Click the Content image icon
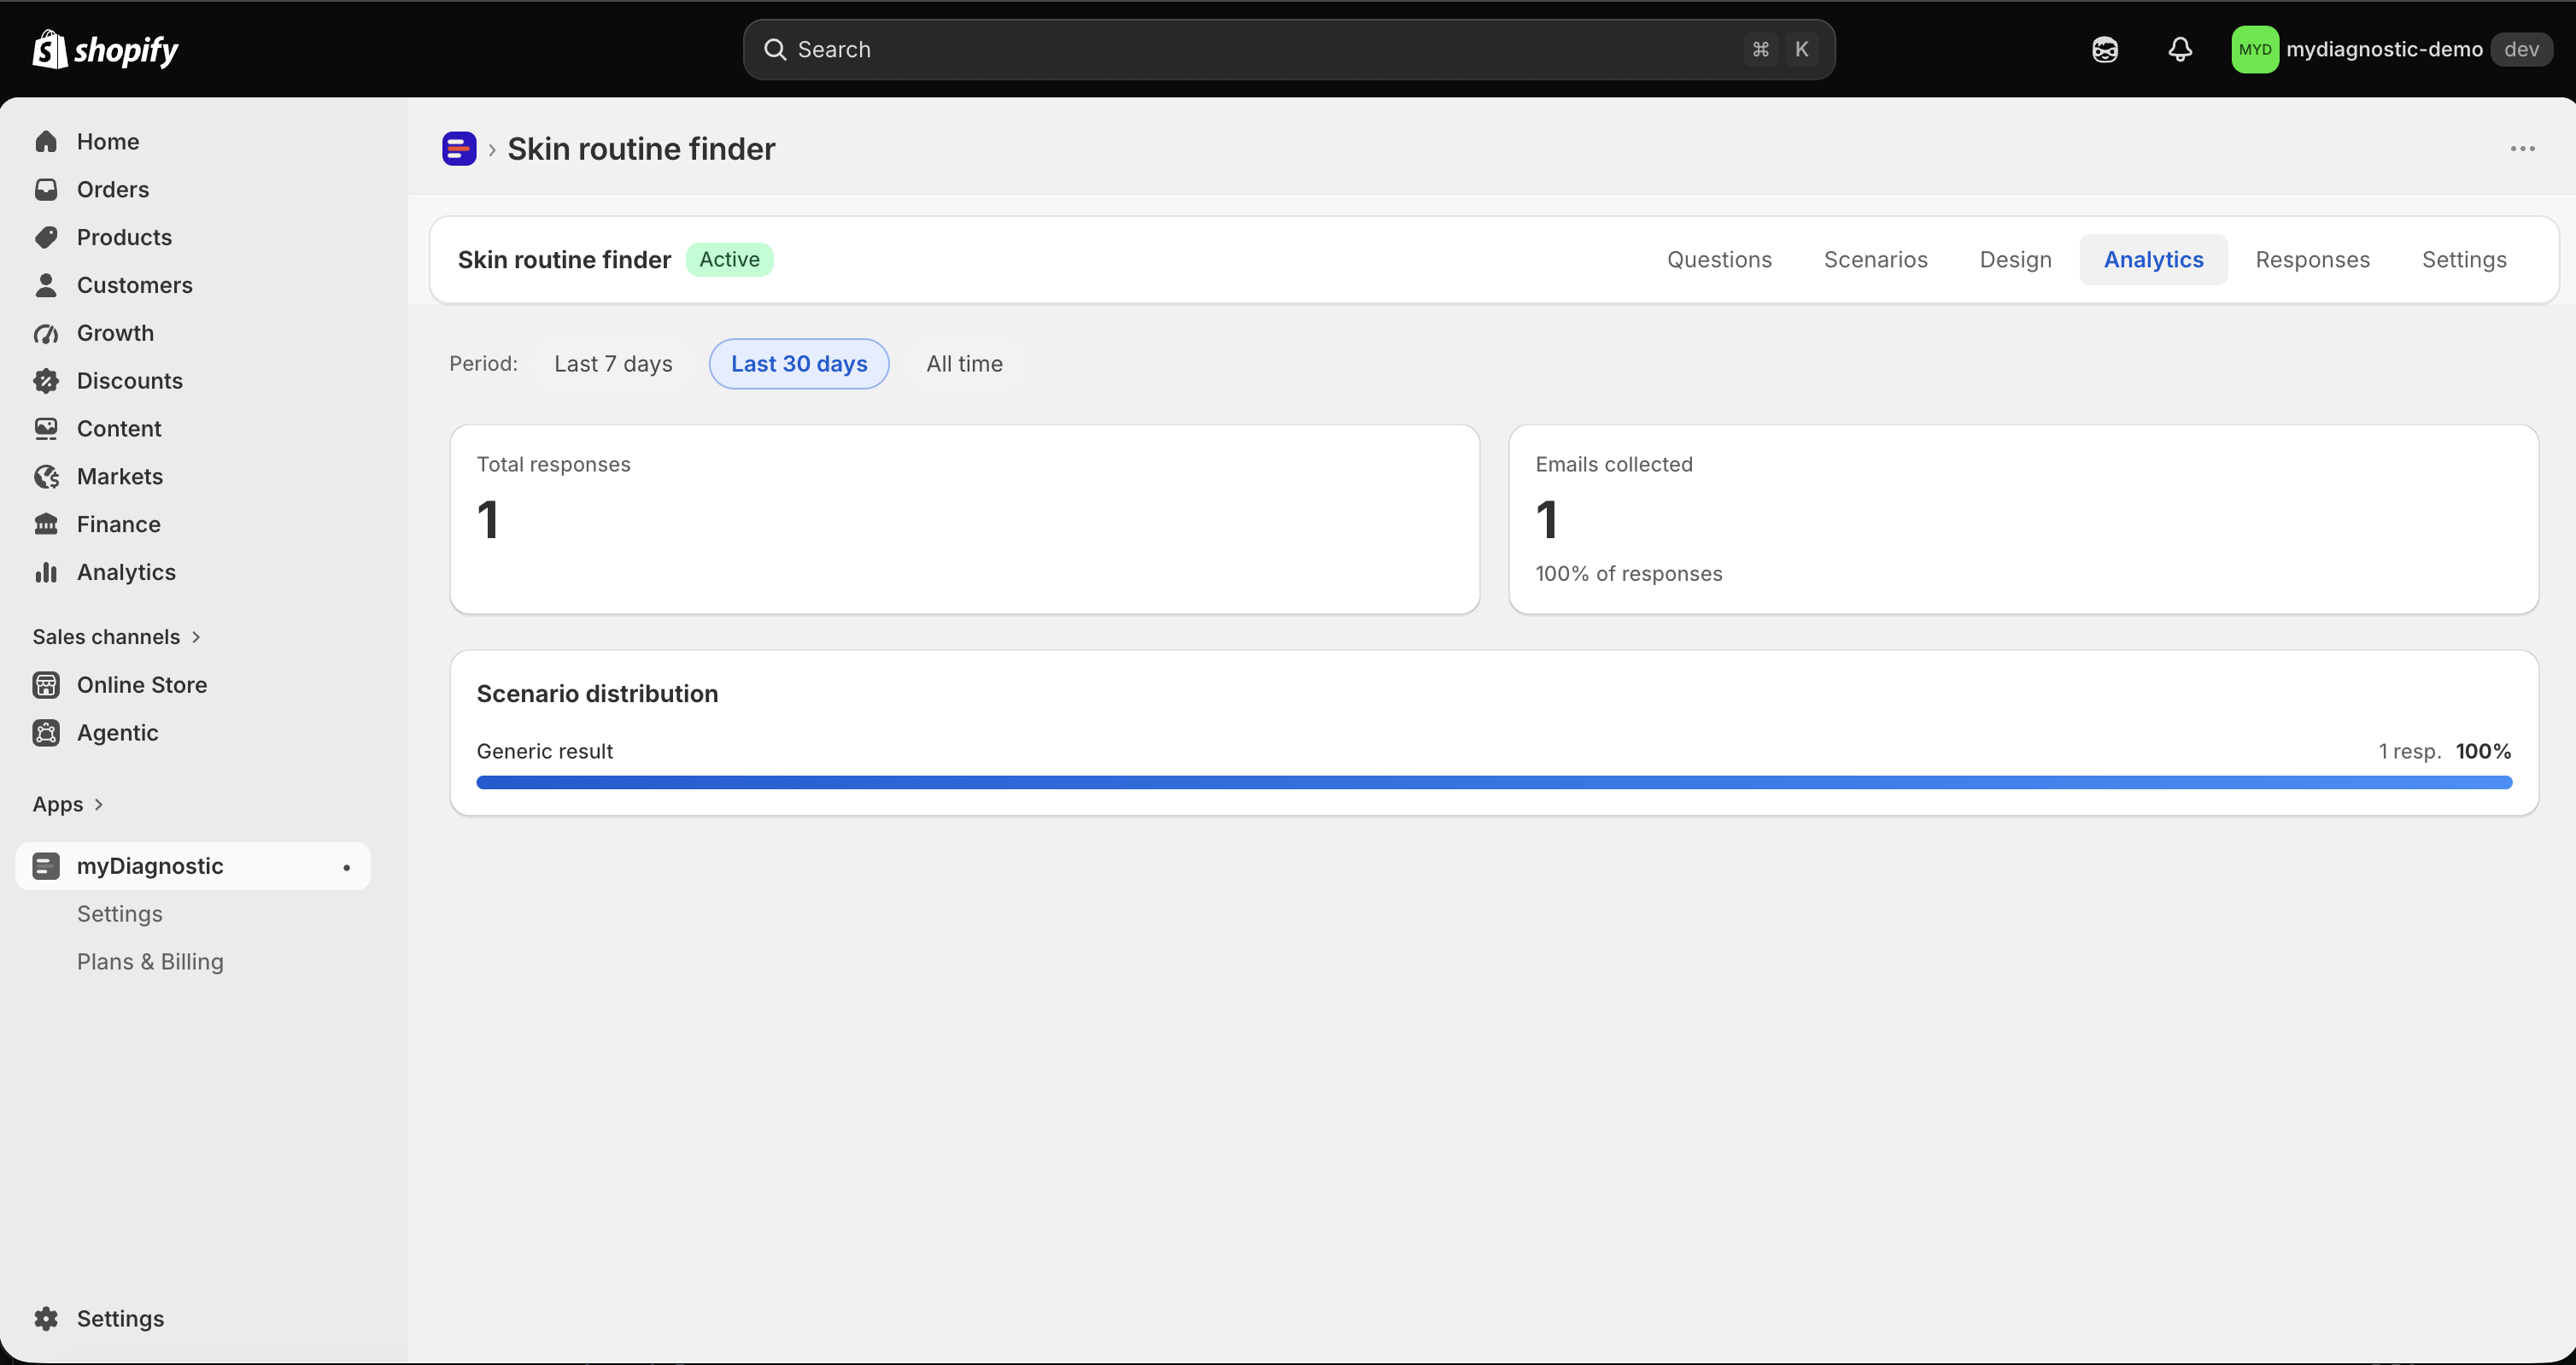Image resolution: width=2576 pixels, height=1365 pixels. 46,429
